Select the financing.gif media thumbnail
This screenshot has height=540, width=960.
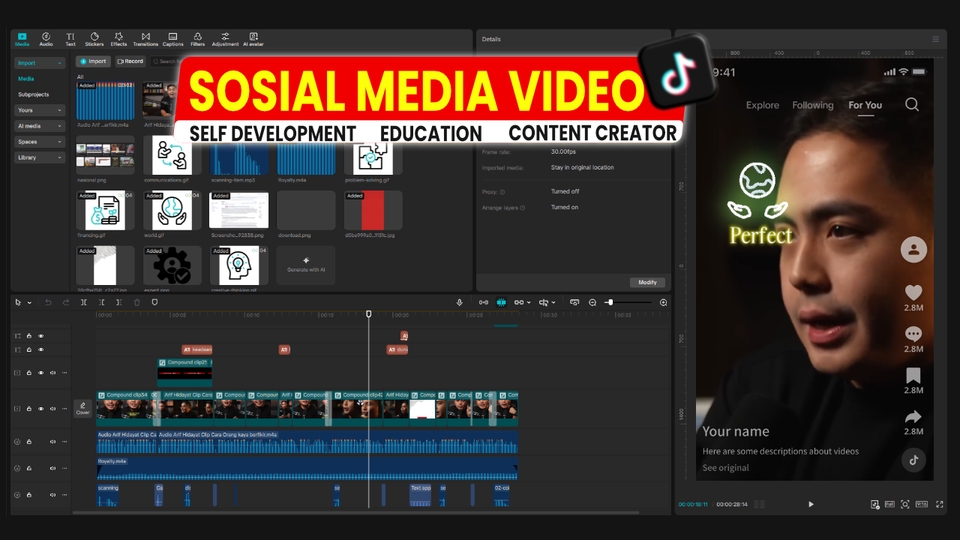105,211
